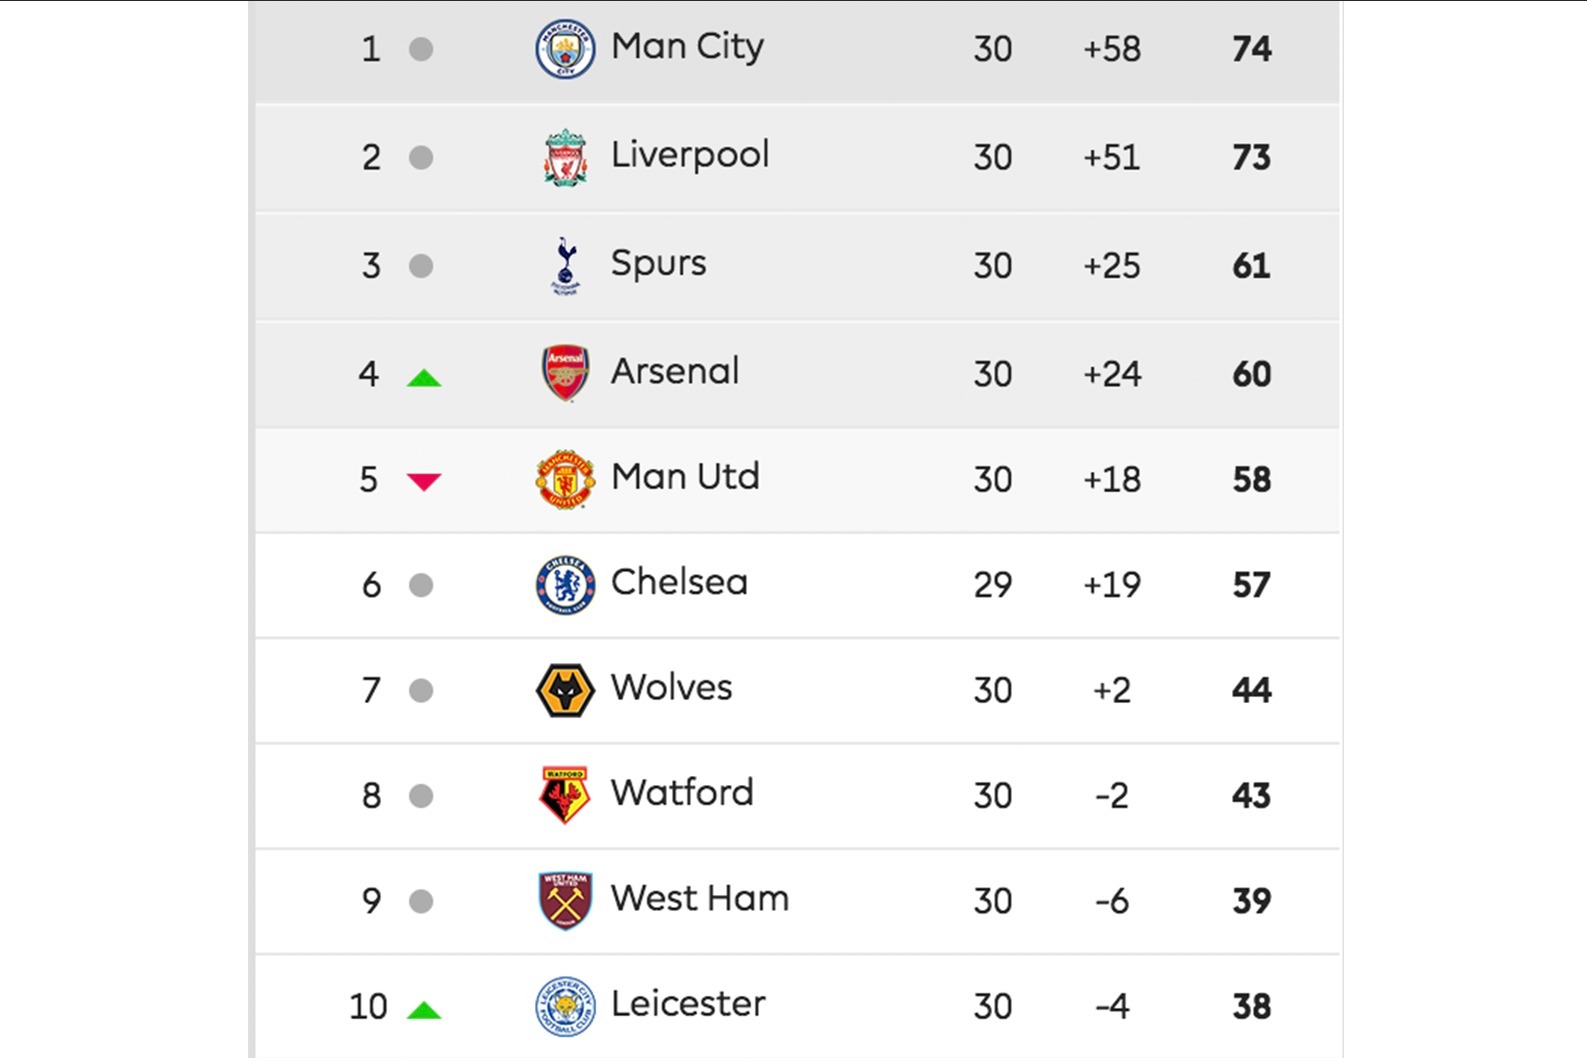Click the Liverpool club crest

pyautogui.click(x=565, y=157)
